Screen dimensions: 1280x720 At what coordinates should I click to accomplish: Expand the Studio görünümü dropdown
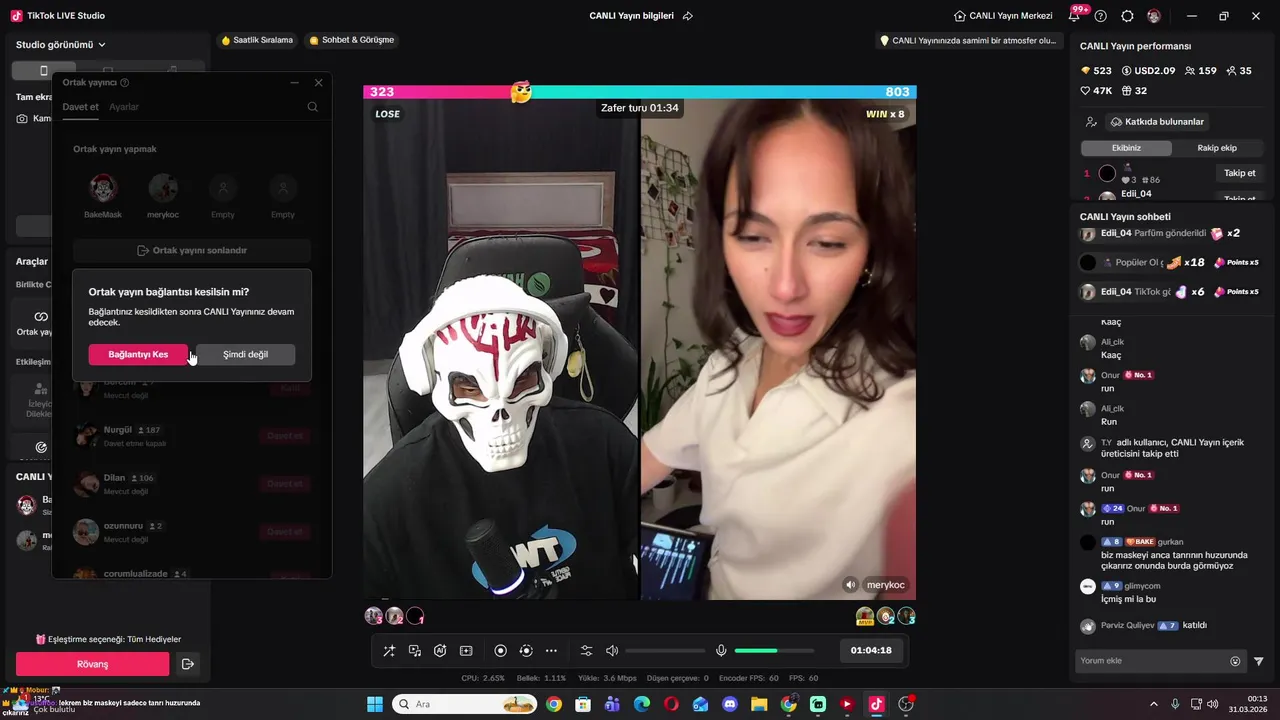(x=61, y=45)
